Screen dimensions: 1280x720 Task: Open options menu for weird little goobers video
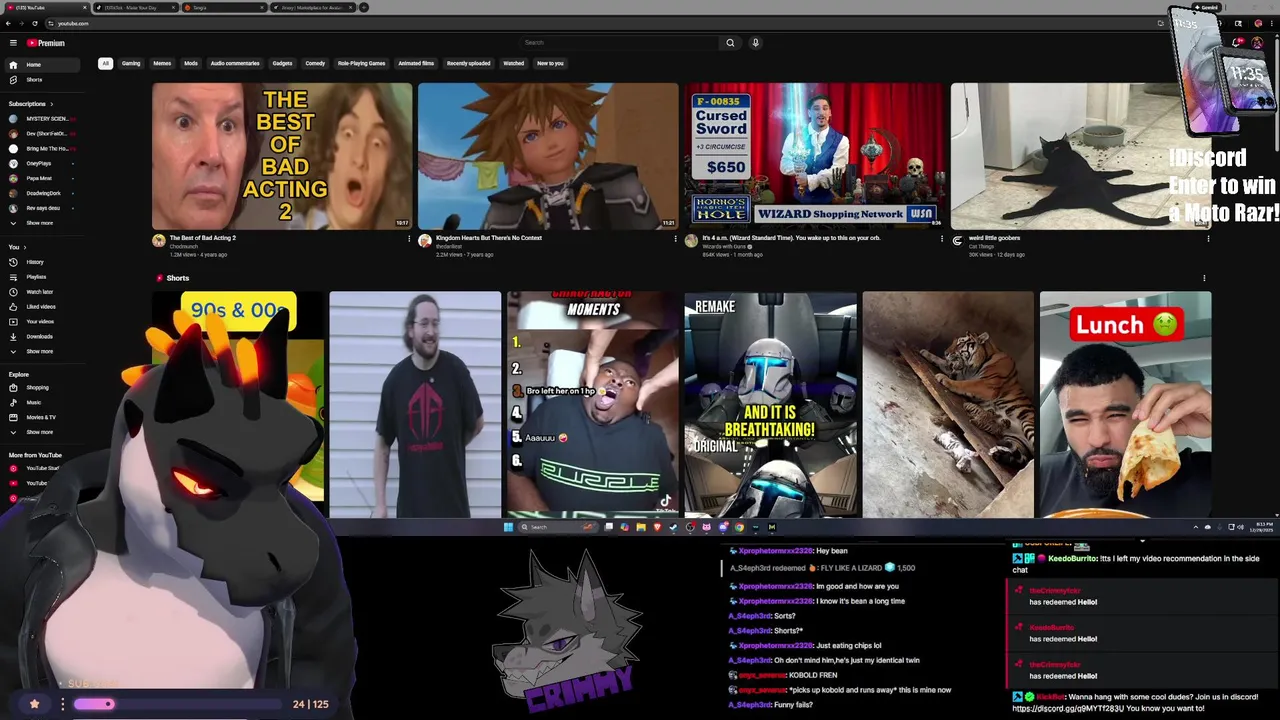point(1208,239)
